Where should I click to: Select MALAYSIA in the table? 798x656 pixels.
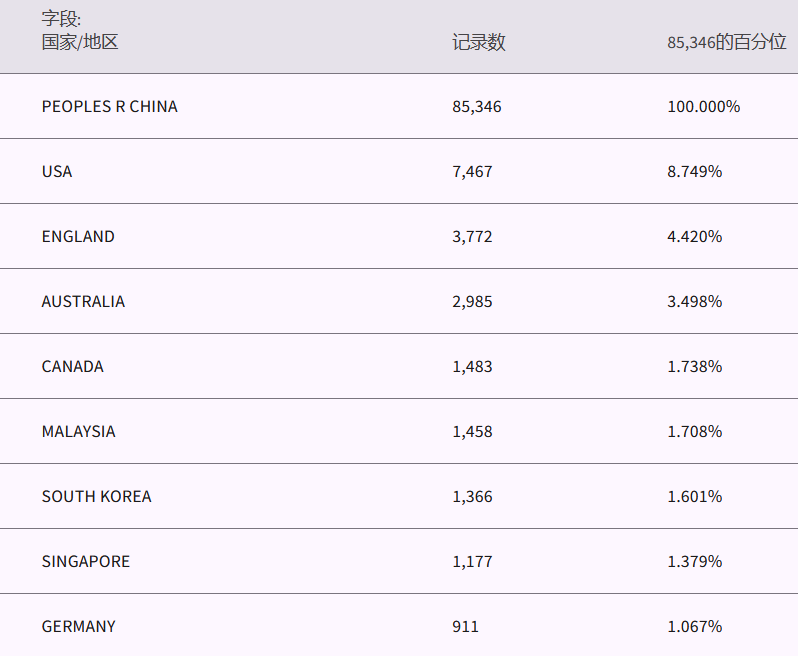pyautogui.click(x=78, y=431)
